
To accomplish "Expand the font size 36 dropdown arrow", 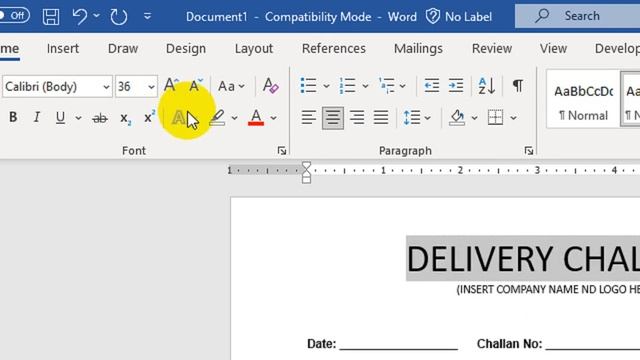I will click(x=151, y=87).
